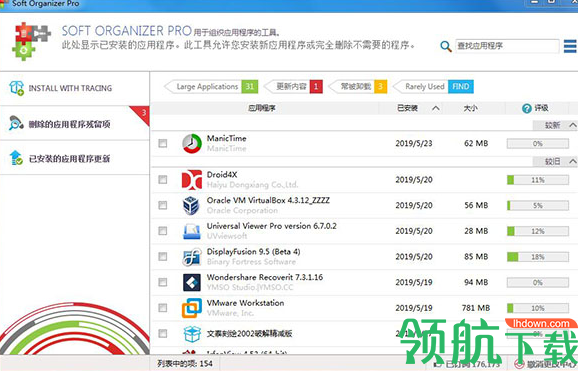Screen dimensions: 578x371
Task: Select the VMware Workstation checkbox
Action: click(163, 308)
